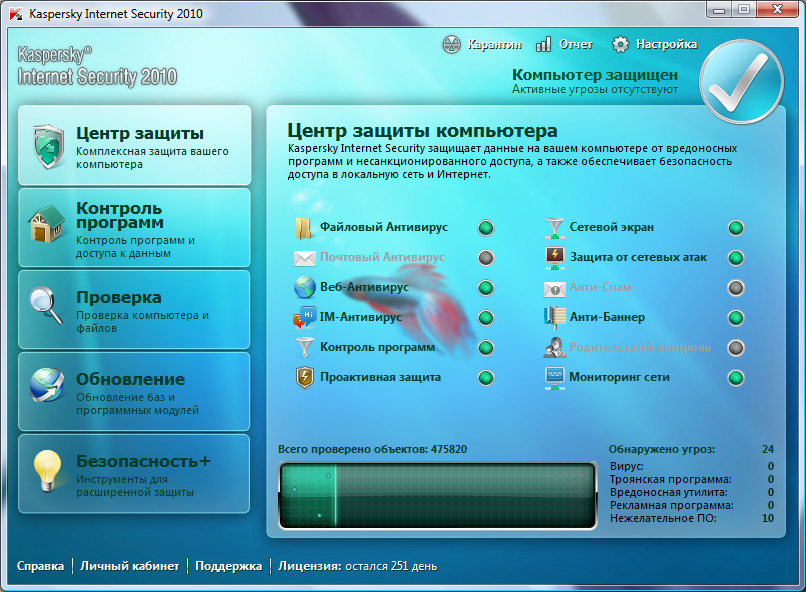This screenshot has width=806, height=592.
Task: Click the Защита от сетевых атак icon
Action: pyautogui.click(x=555, y=258)
